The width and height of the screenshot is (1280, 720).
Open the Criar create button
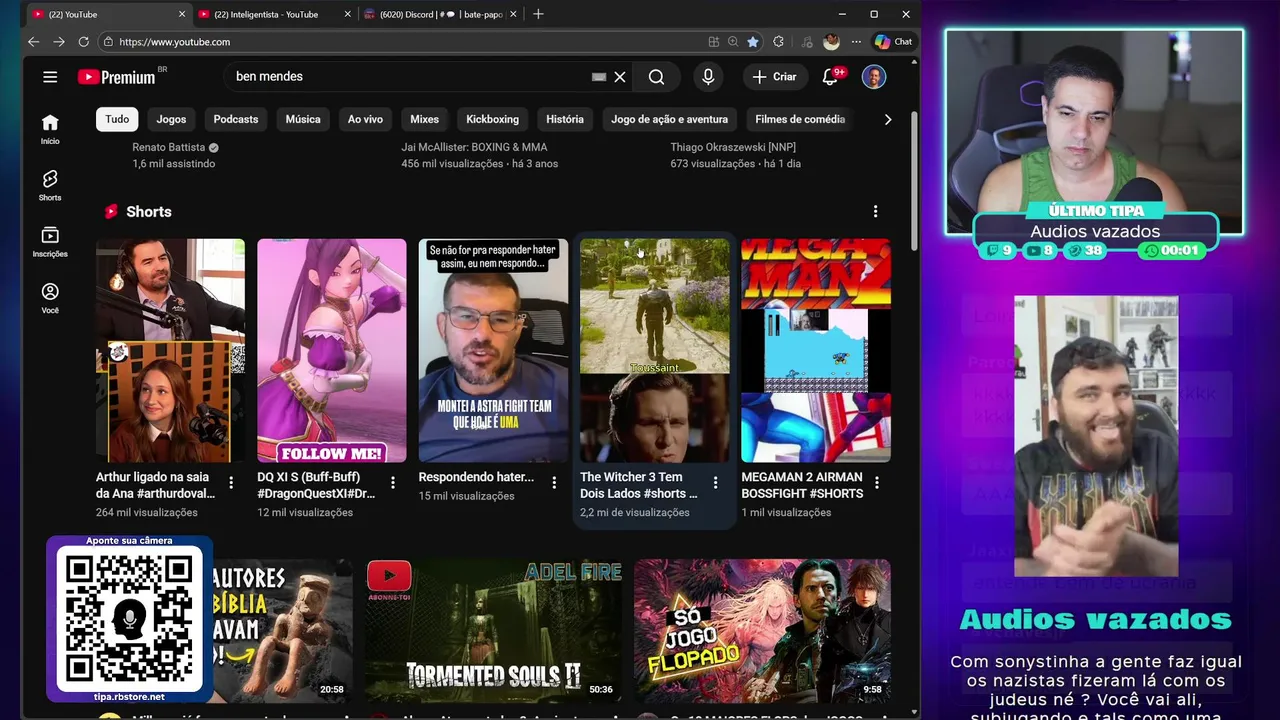[775, 77]
